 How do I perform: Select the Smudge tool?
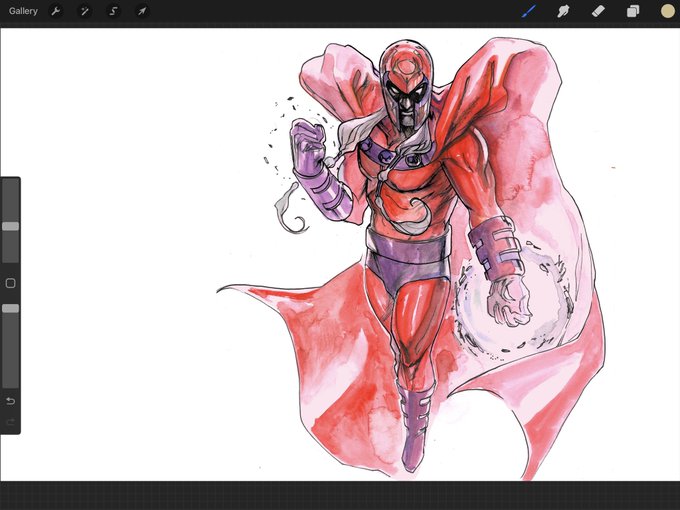pyautogui.click(x=563, y=11)
